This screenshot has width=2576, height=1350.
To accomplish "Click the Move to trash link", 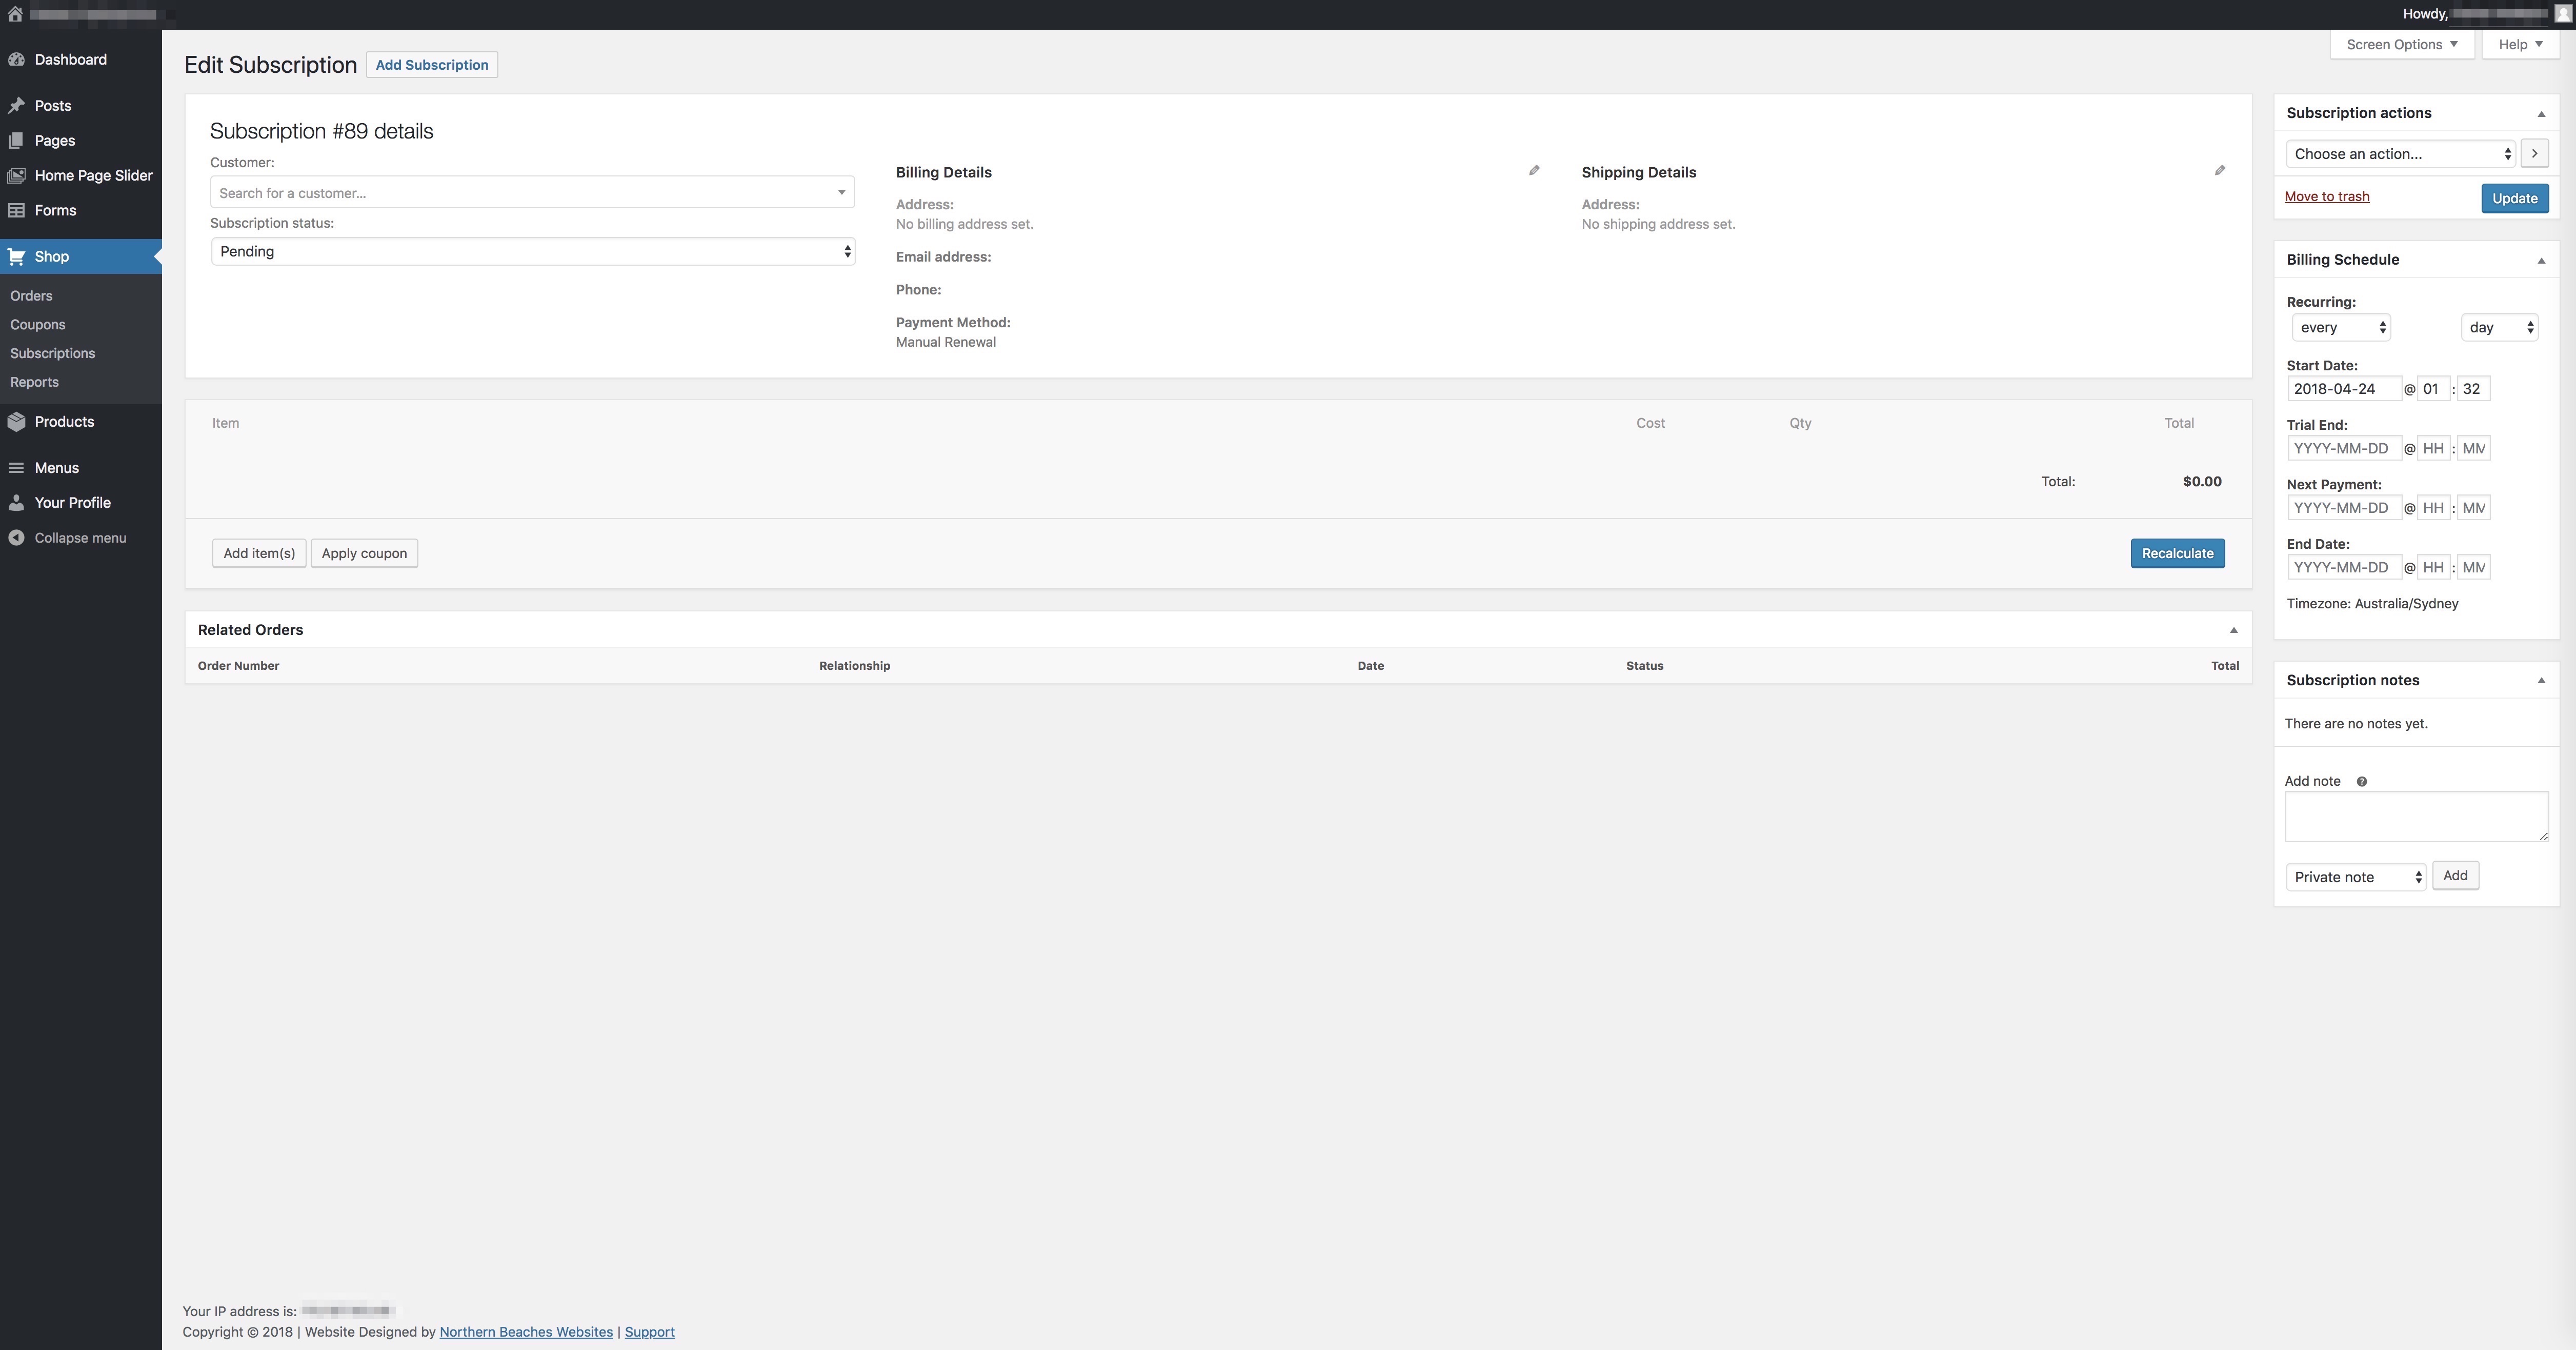I will (2326, 197).
